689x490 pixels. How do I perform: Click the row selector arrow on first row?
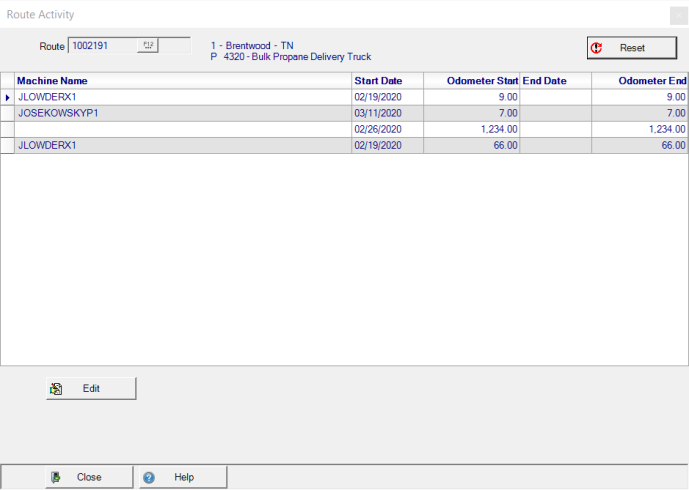pyautogui.click(x=8, y=97)
